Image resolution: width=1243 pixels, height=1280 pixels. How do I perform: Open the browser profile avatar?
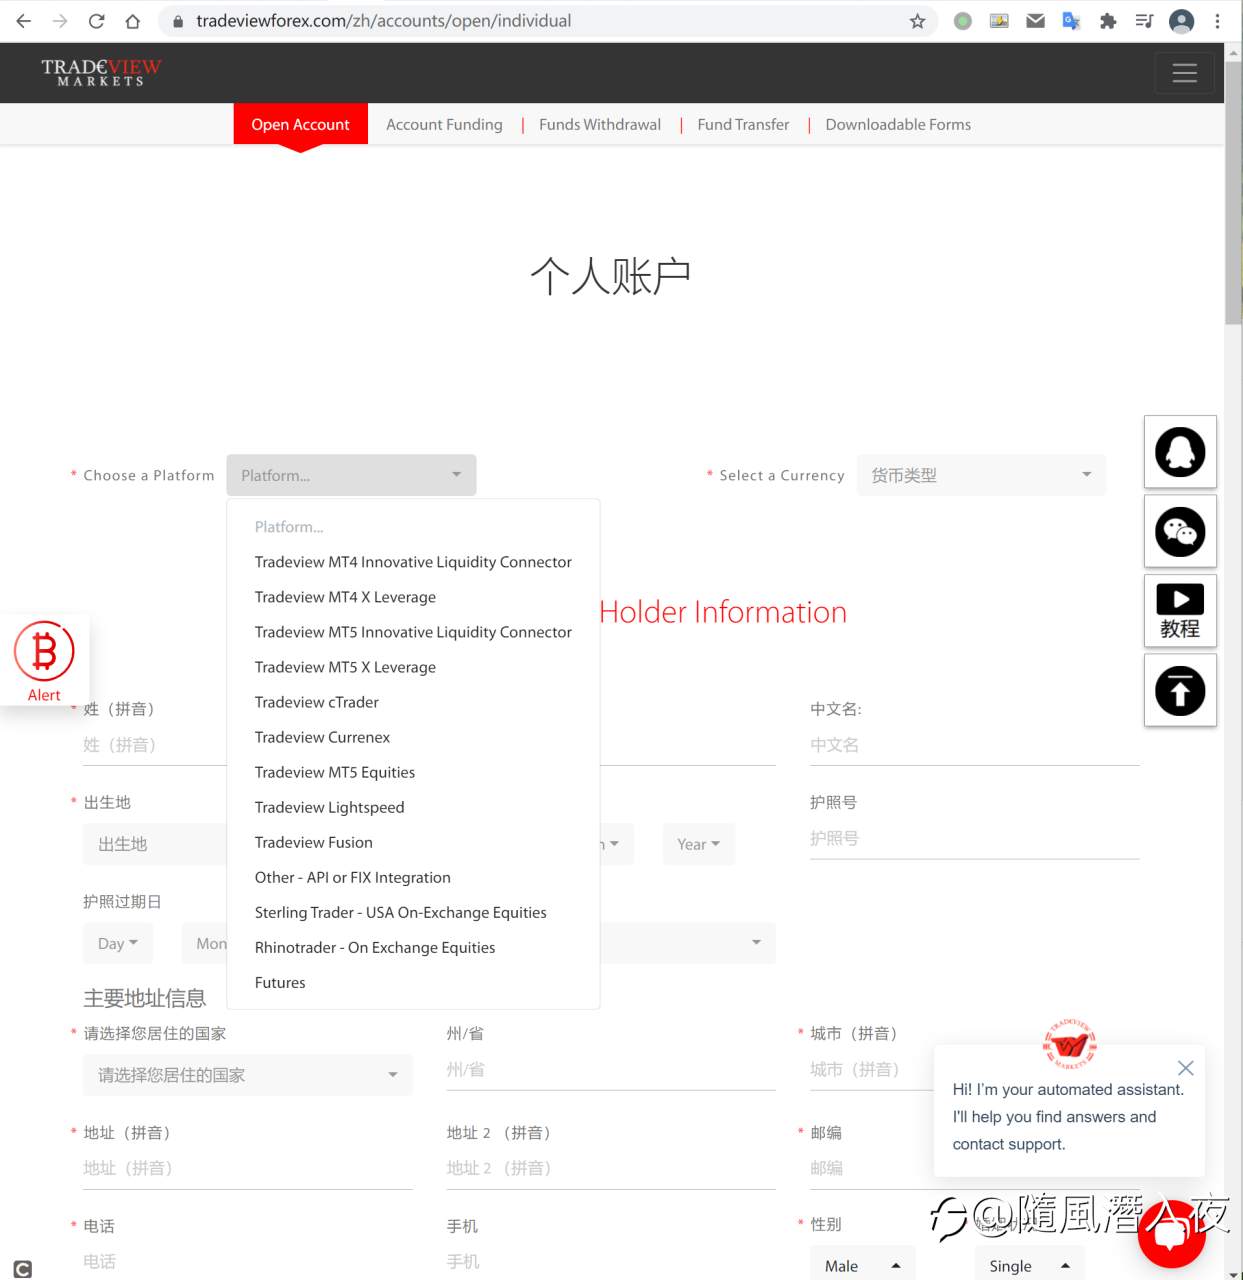tap(1181, 21)
